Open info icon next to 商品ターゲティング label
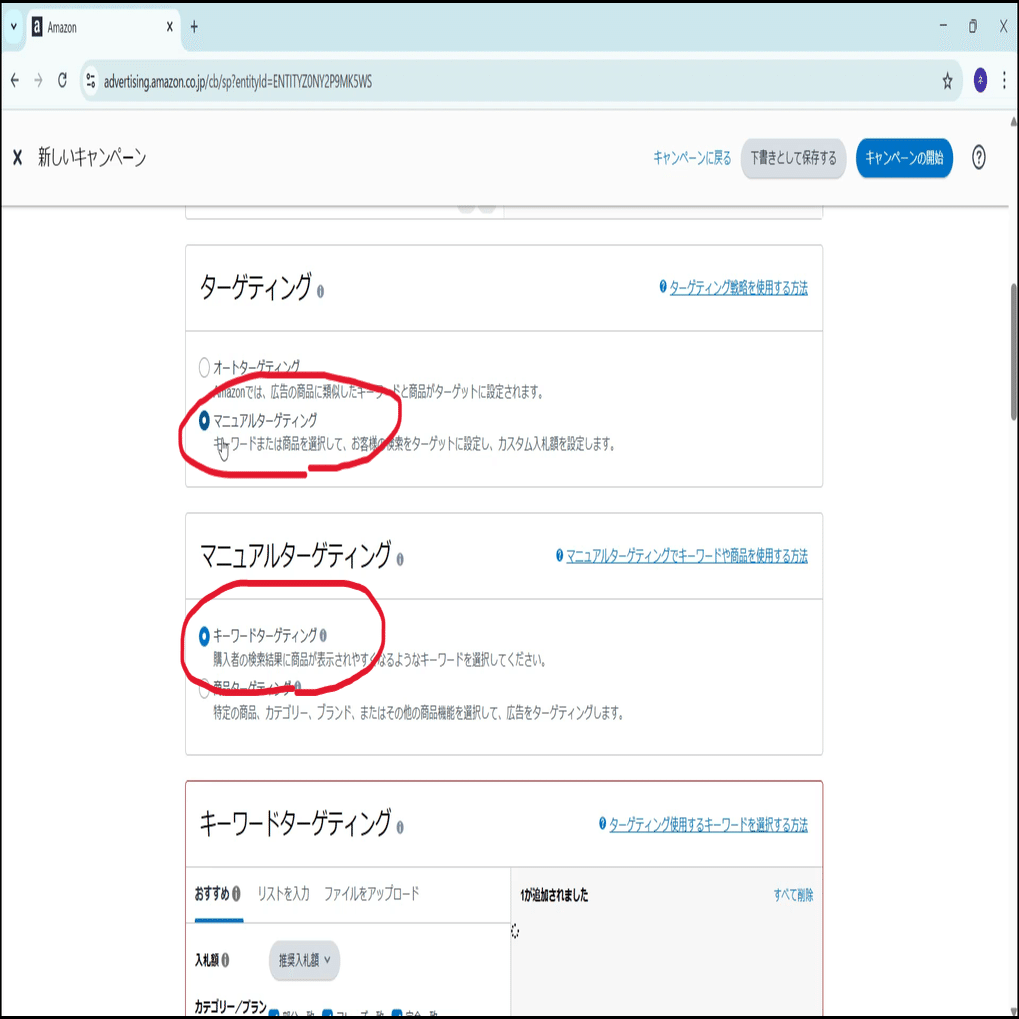 (x=298, y=686)
